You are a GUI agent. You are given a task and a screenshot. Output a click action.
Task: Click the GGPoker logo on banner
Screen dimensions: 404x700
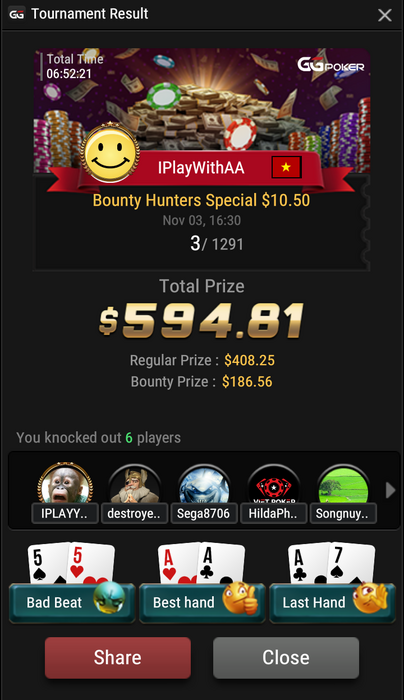(331, 65)
